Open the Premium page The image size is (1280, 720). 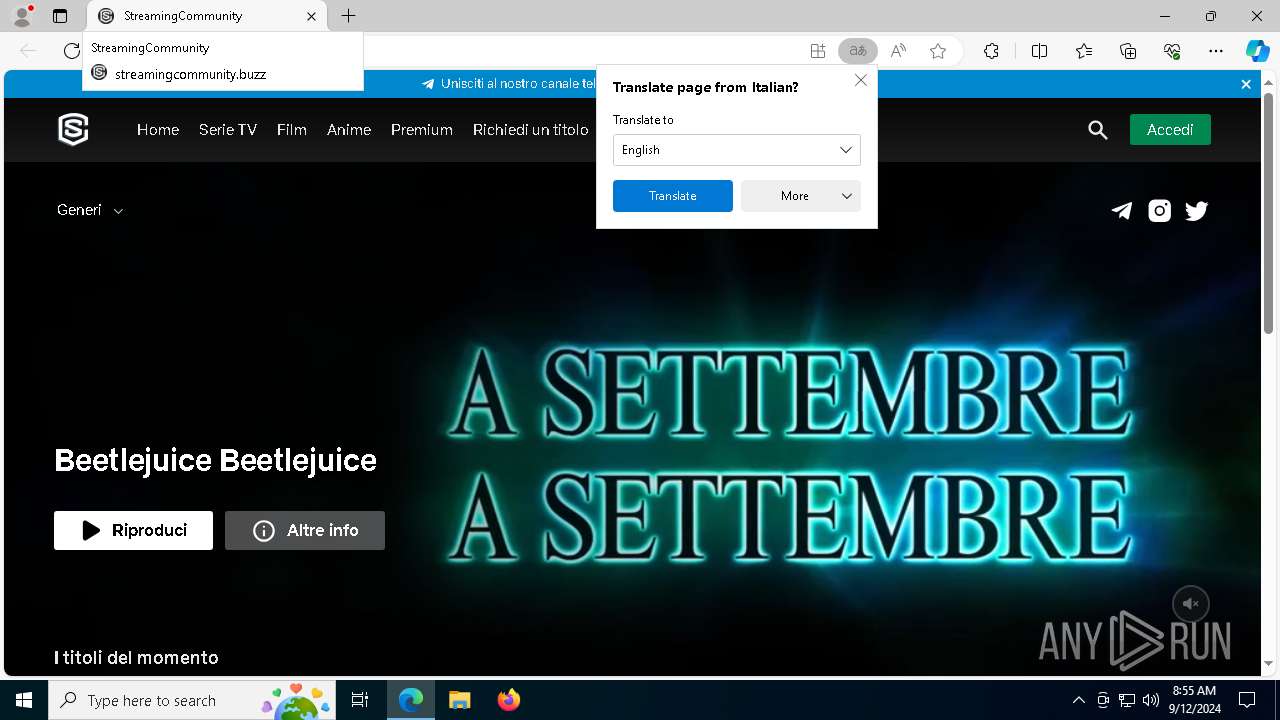tap(422, 130)
